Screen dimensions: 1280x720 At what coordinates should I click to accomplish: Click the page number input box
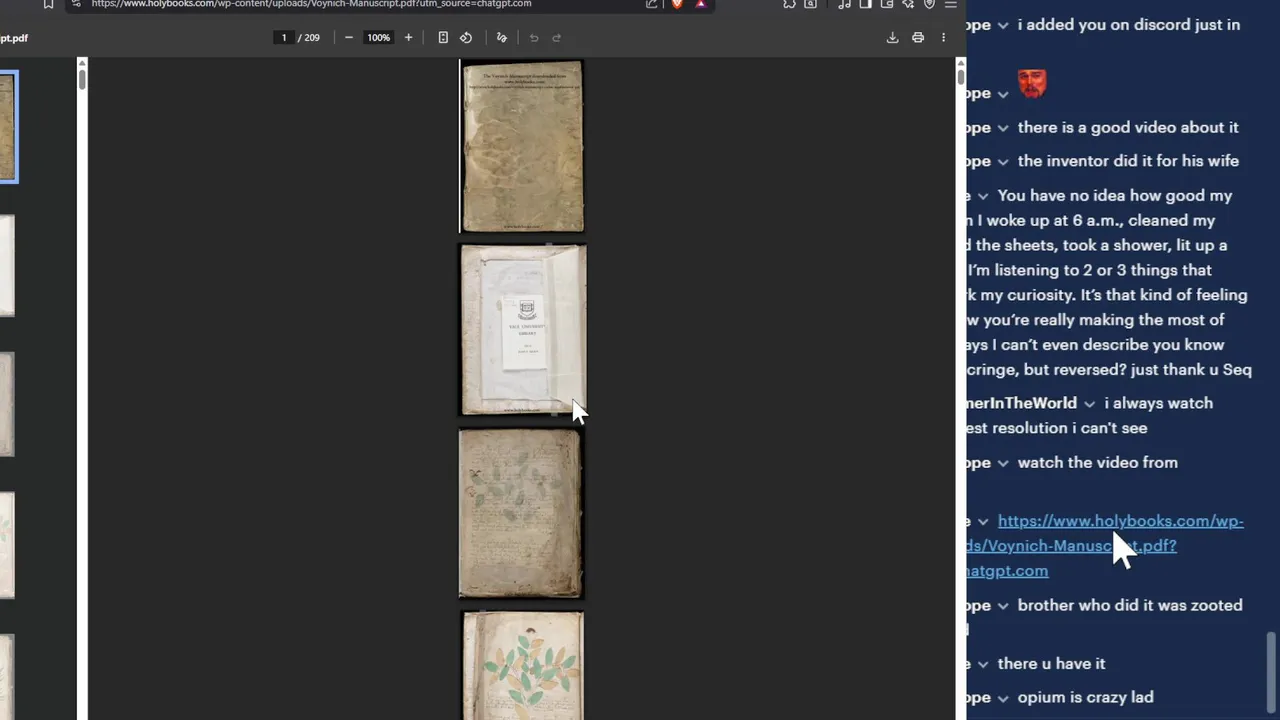click(284, 37)
